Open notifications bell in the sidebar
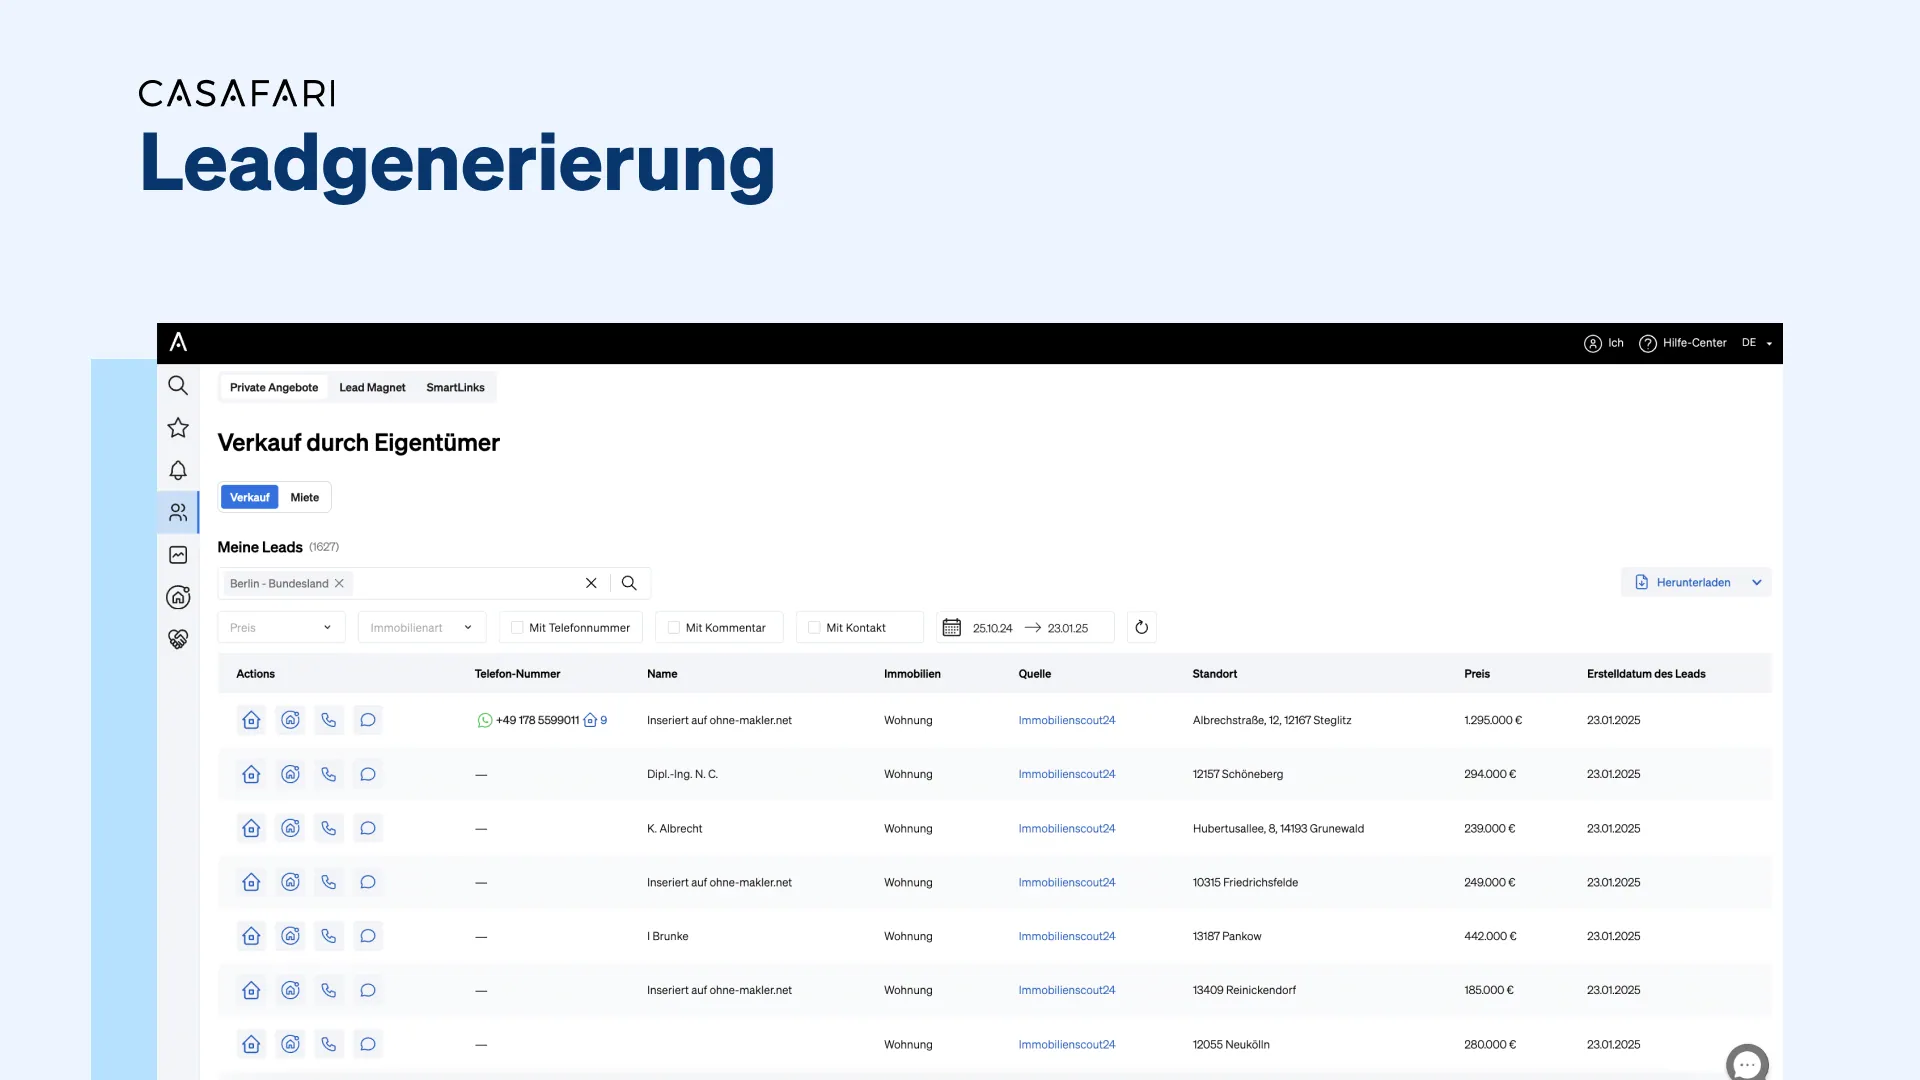Viewport: 1920px width, 1080px height. click(x=178, y=470)
